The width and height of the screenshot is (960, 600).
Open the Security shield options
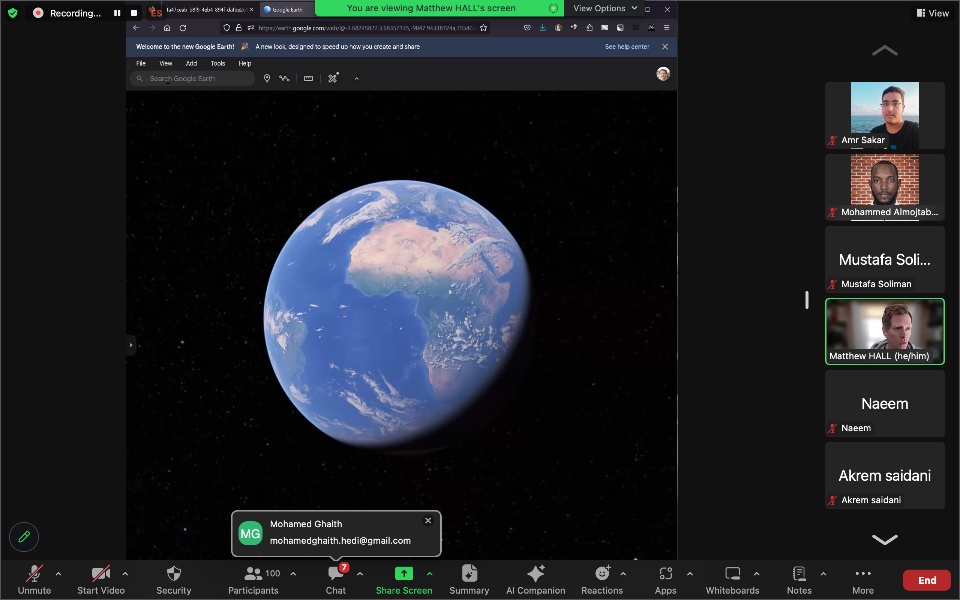click(174, 580)
